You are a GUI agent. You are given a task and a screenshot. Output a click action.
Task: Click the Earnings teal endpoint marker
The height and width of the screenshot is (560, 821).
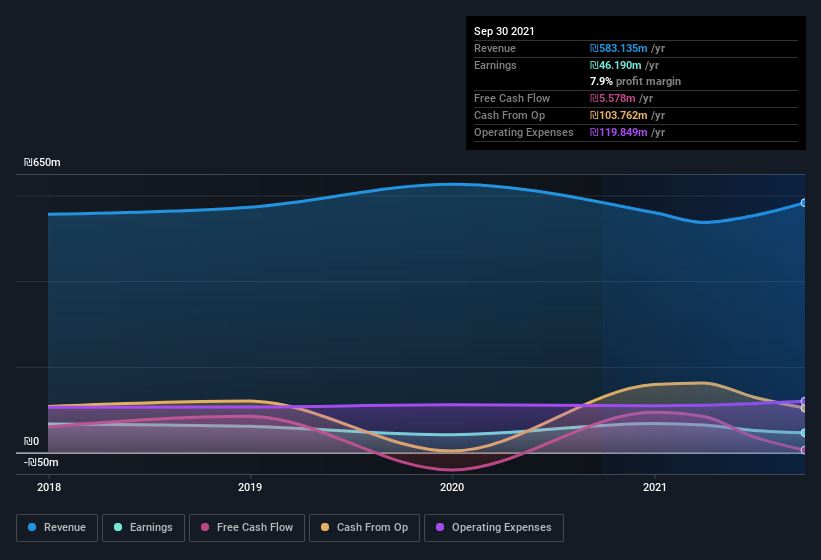pos(804,433)
